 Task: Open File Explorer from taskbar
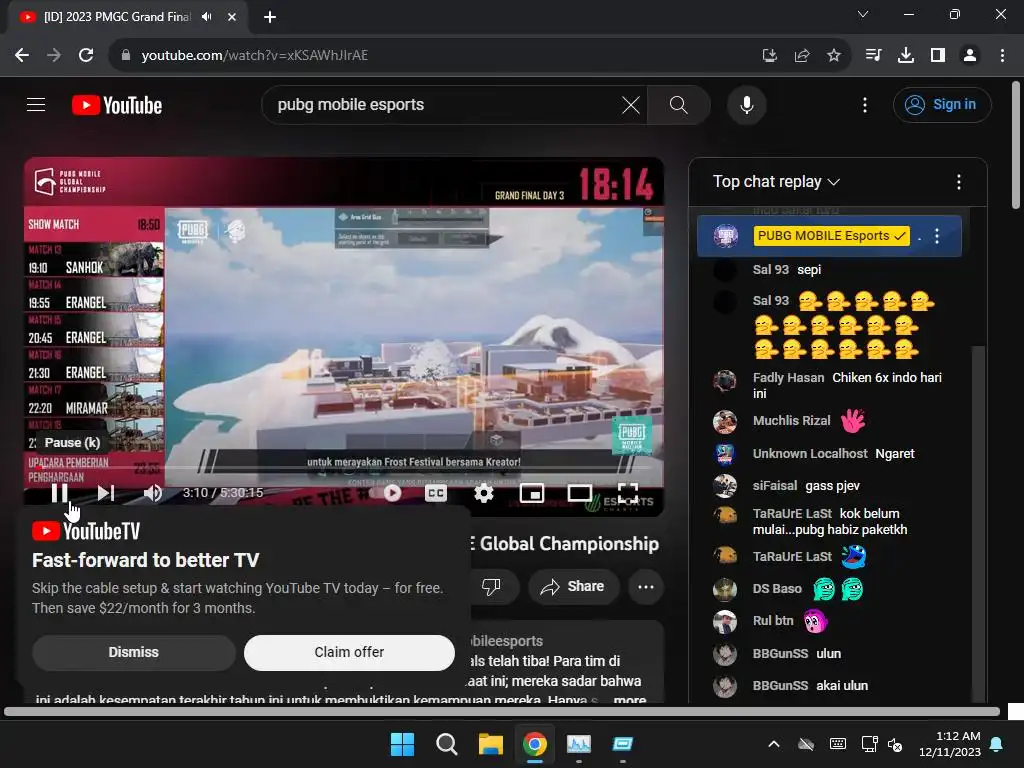490,744
